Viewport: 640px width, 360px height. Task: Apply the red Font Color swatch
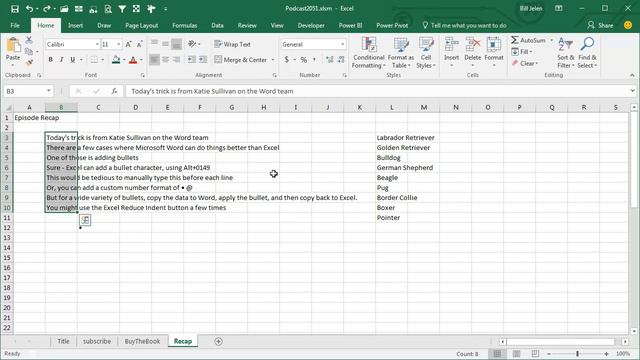pos(133,60)
